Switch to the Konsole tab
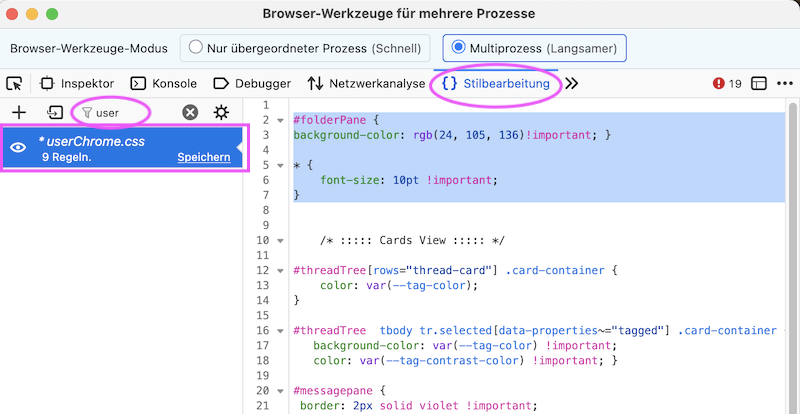The height and width of the screenshot is (414, 800). tap(163, 84)
